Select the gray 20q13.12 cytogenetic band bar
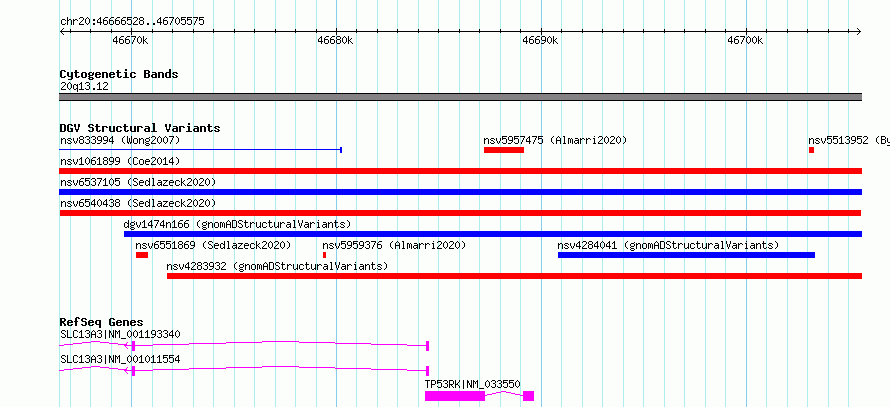The image size is (890, 407). coord(461,97)
